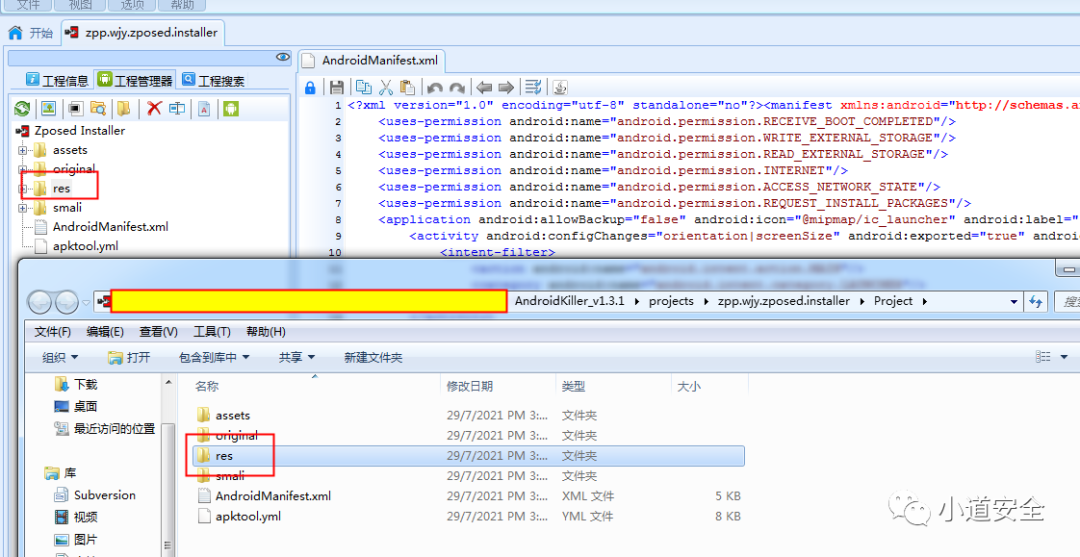The width and height of the screenshot is (1080, 557).
Task: Open the 文件(F) menu in Explorer
Action: click(x=52, y=332)
